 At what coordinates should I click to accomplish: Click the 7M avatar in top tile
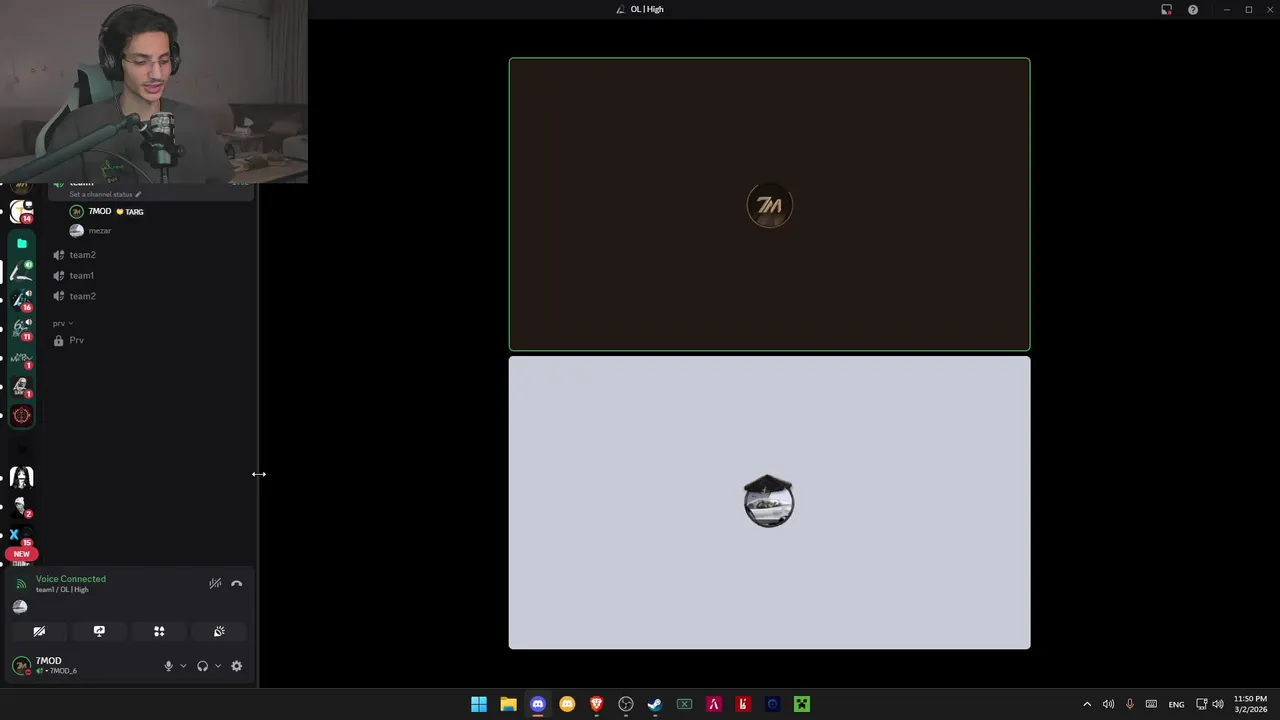pos(769,205)
